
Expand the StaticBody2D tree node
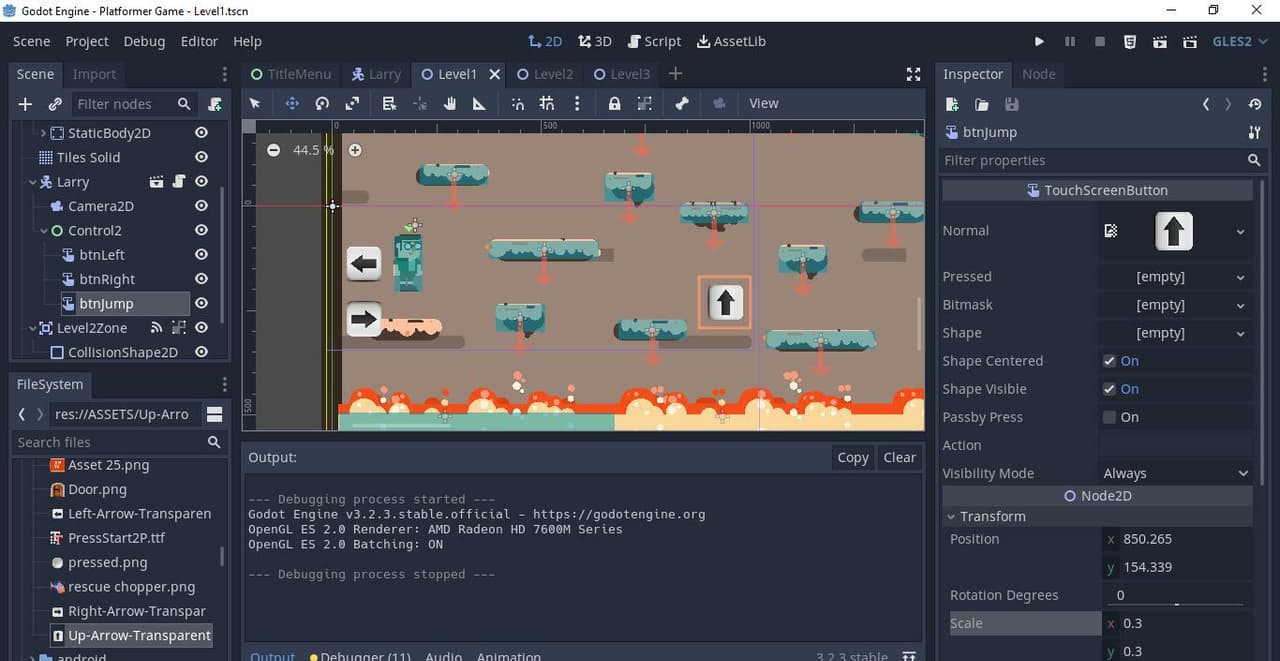pyautogui.click(x=43, y=132)
